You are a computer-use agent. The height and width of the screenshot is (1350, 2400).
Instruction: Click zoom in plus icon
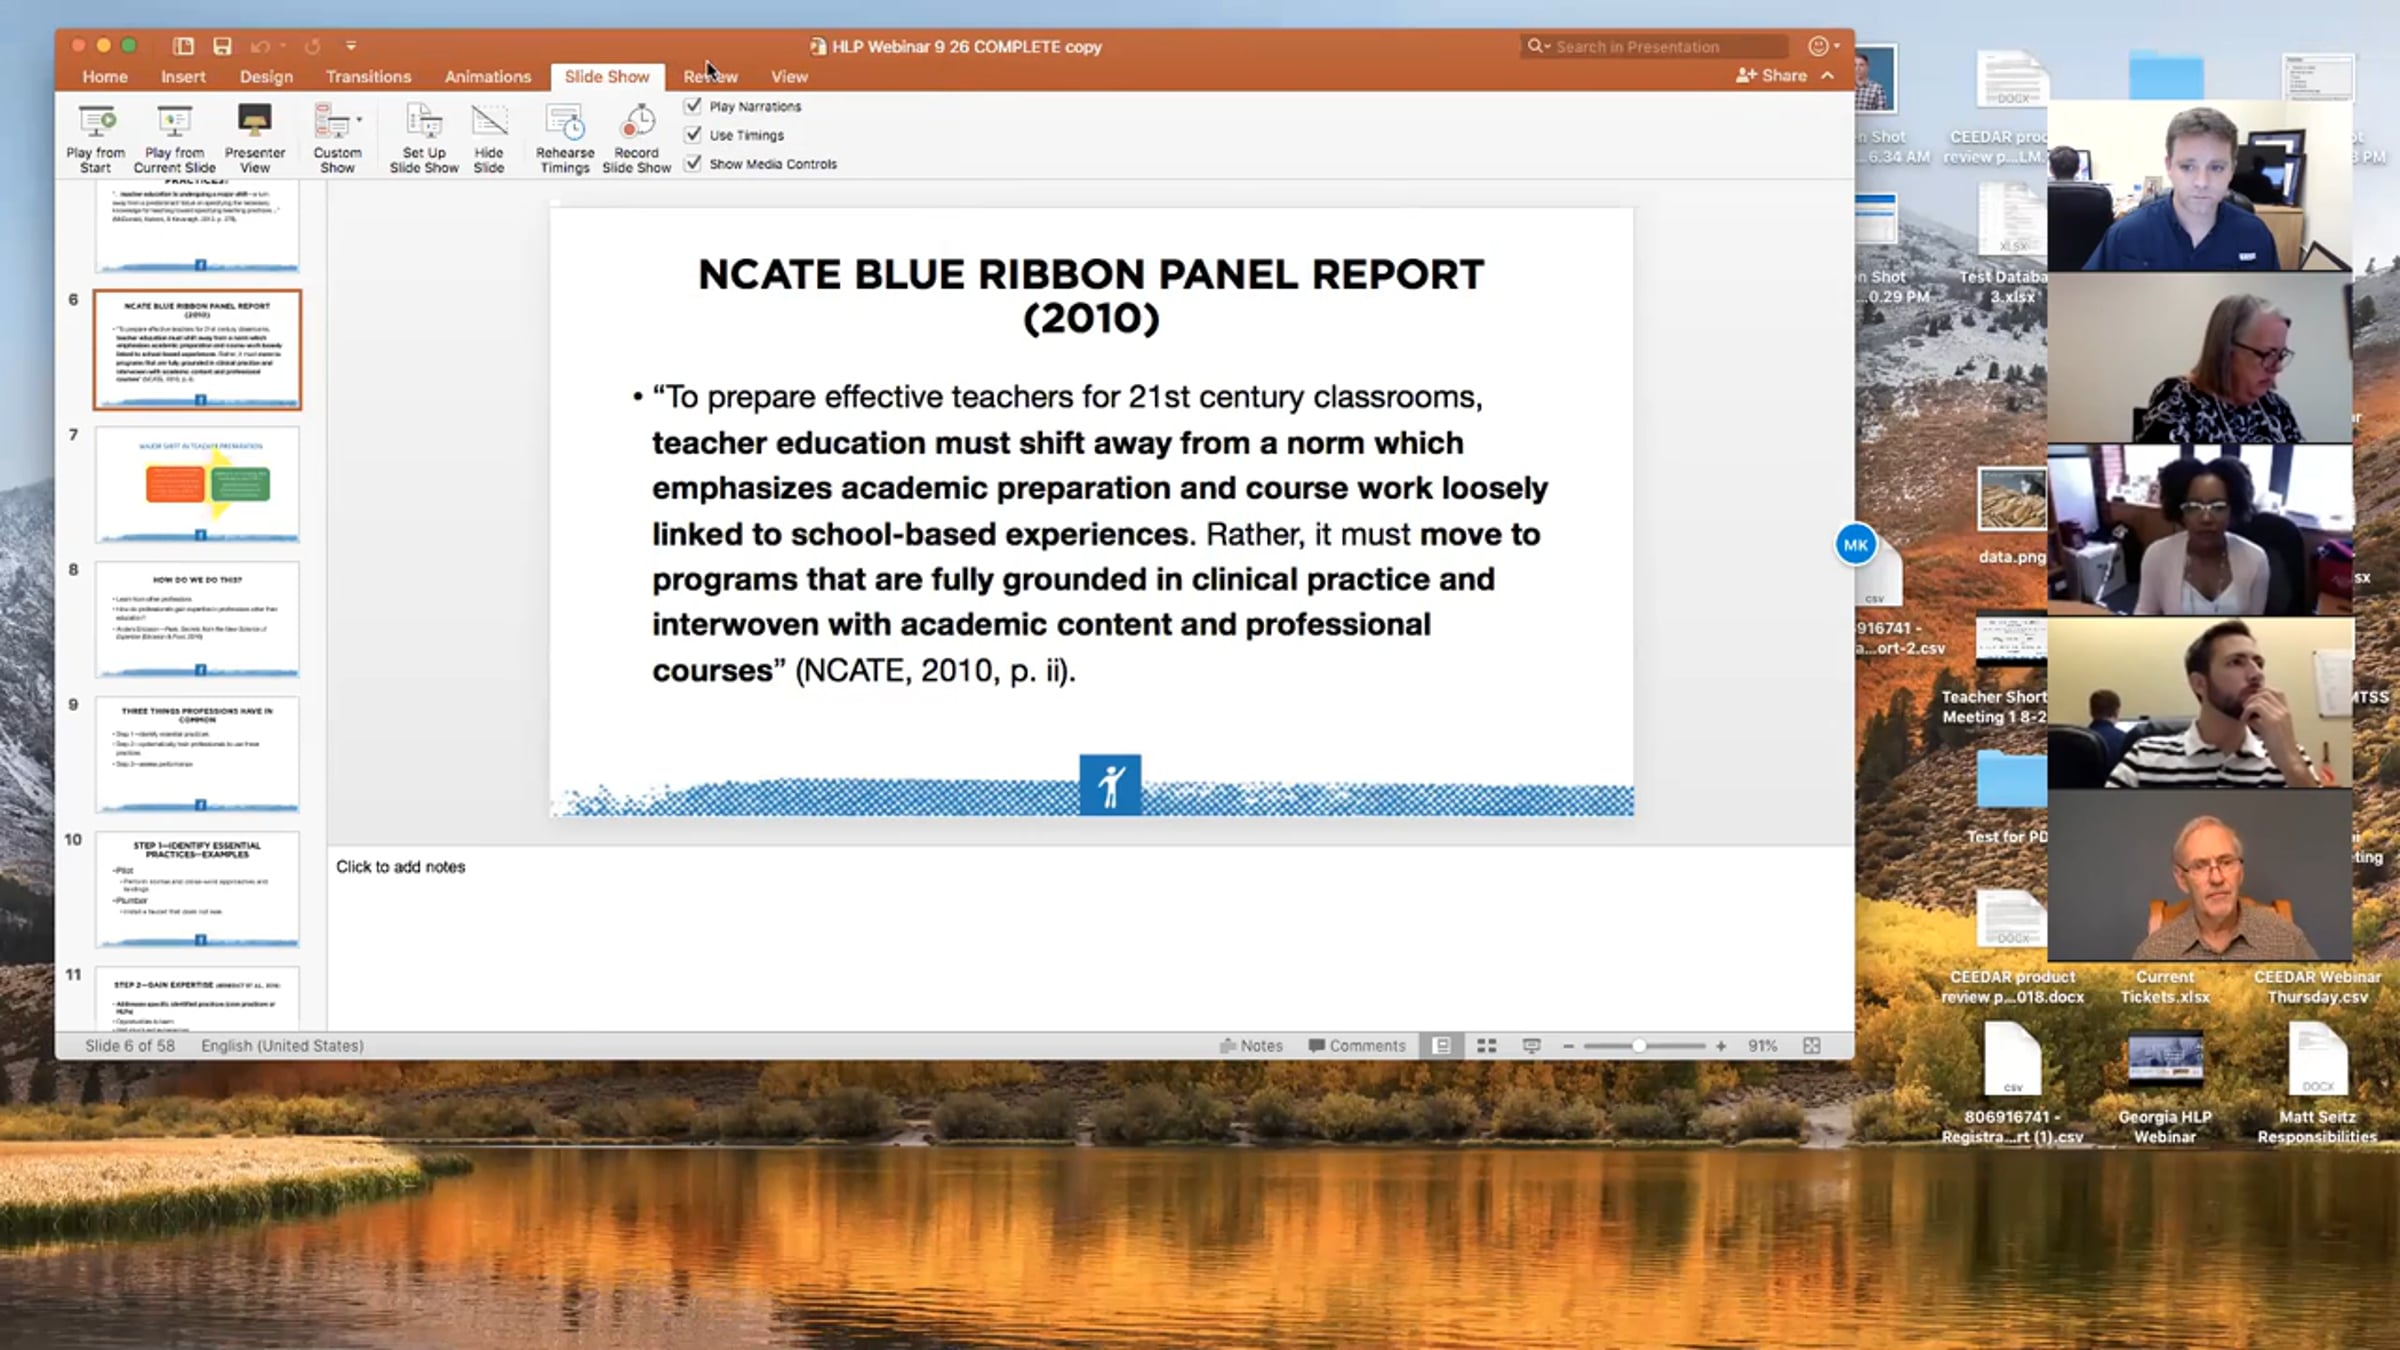(x=1721, y=1046)
